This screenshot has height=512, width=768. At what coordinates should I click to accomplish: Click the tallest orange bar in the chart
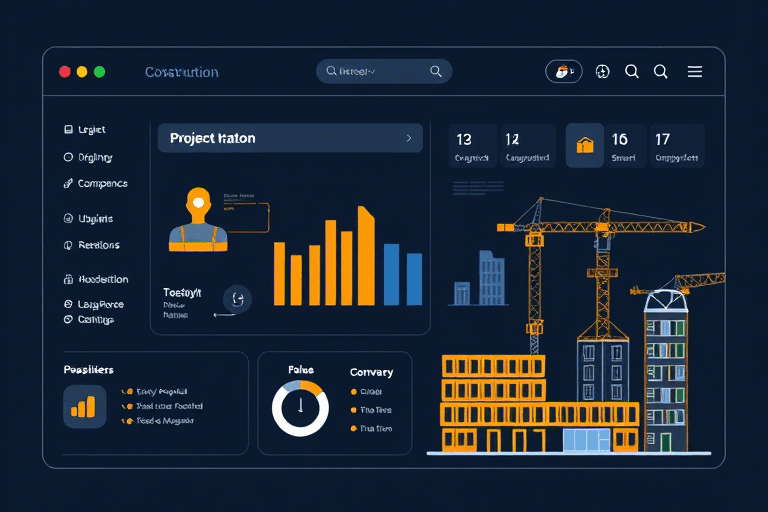(x=366, y=256)
